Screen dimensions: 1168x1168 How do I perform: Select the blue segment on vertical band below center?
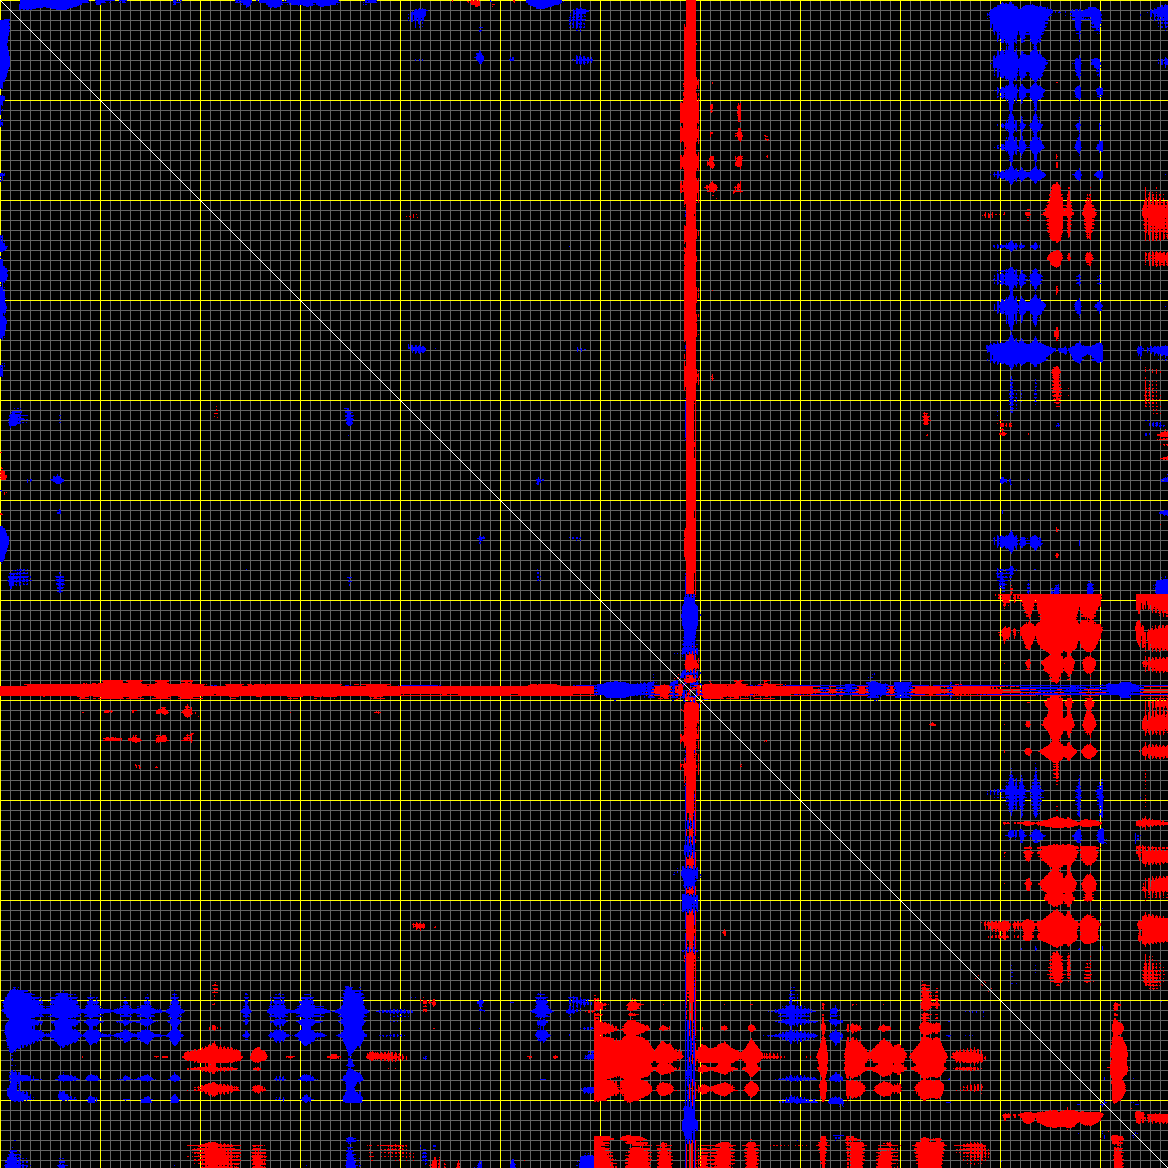(689, 880)
